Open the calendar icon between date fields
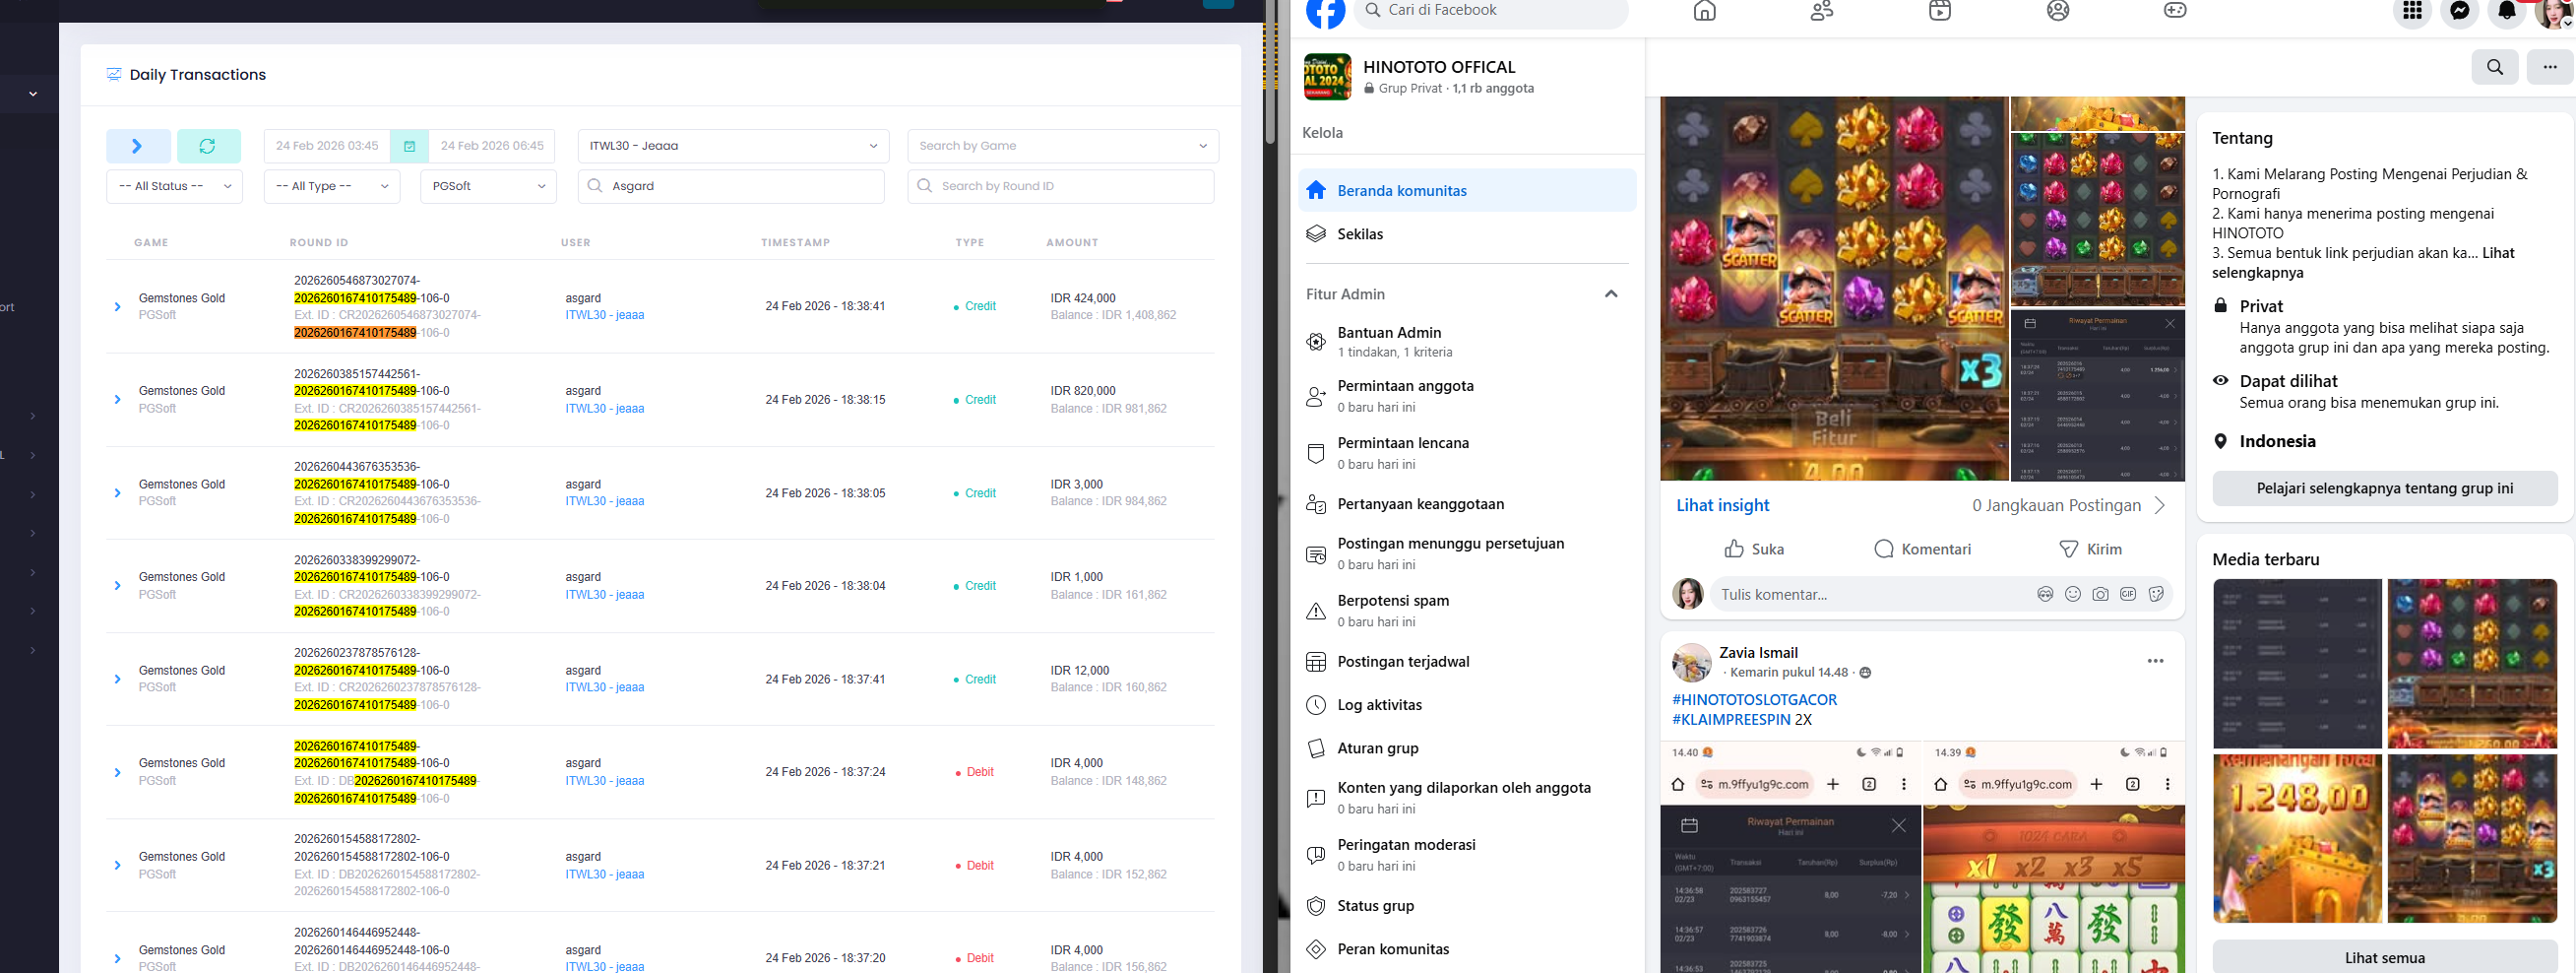Screen dimensions: 2576x973 tap(409, 146)
